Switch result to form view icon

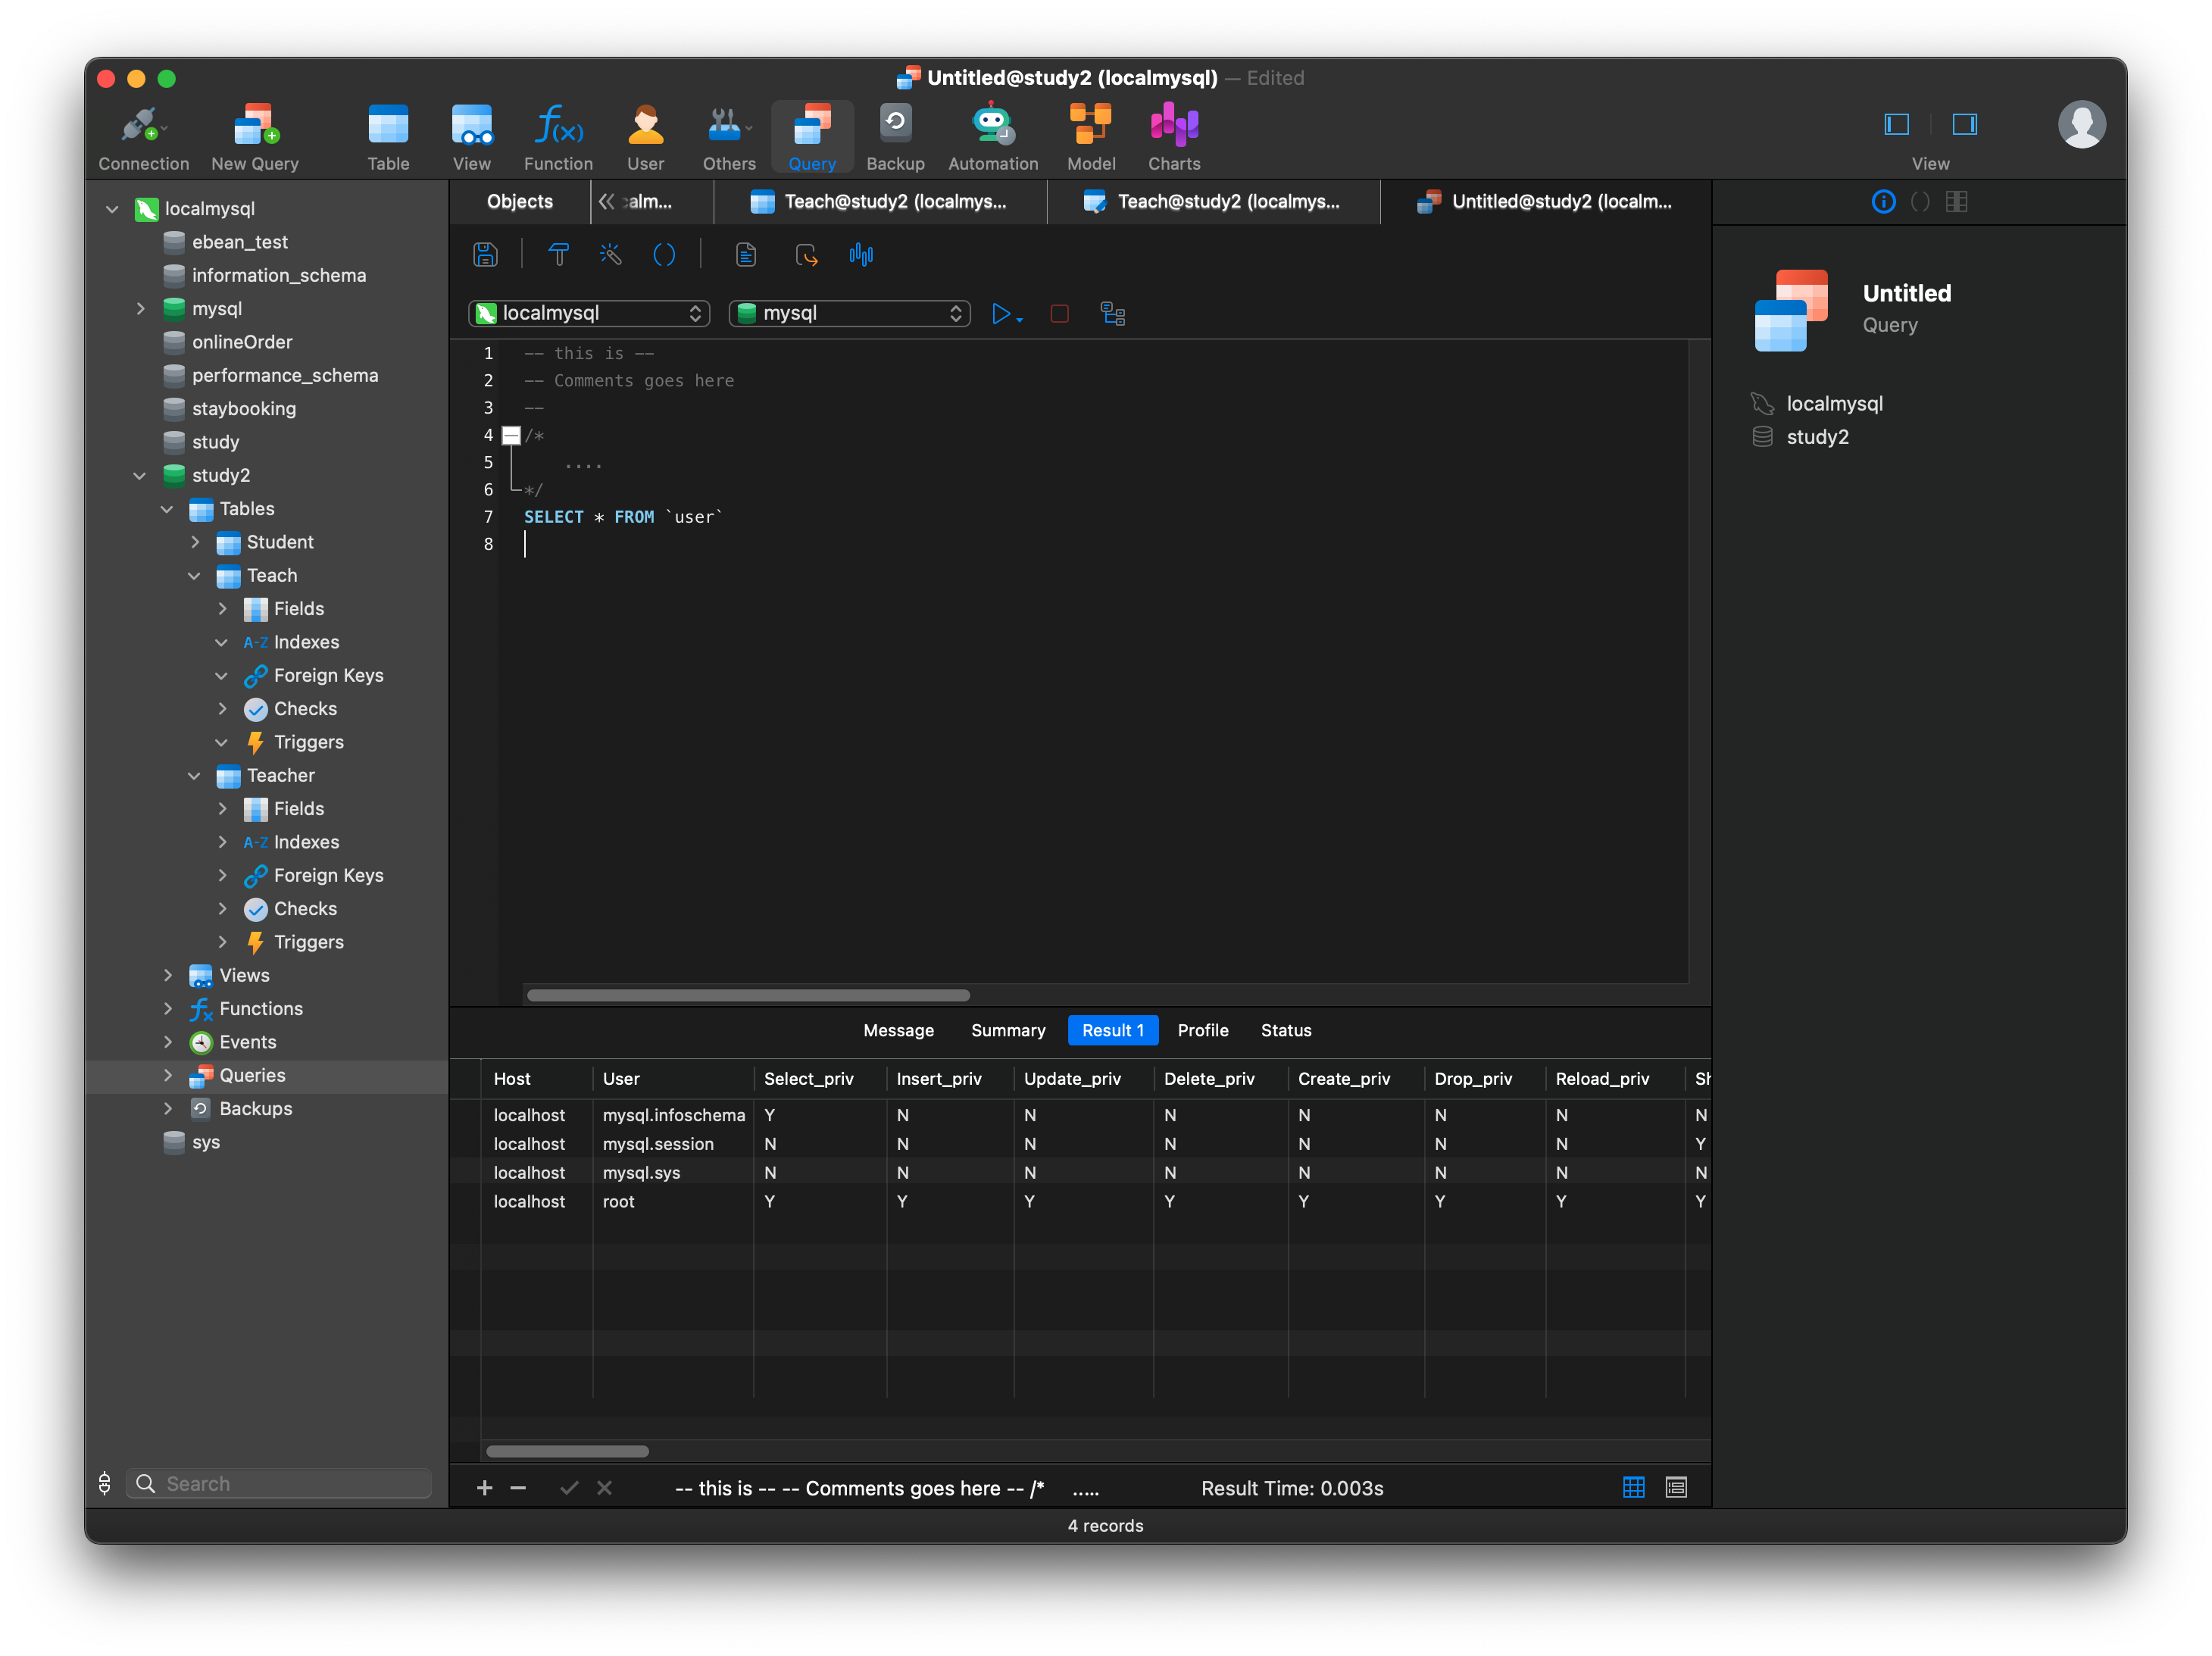pos(1676,1487)
